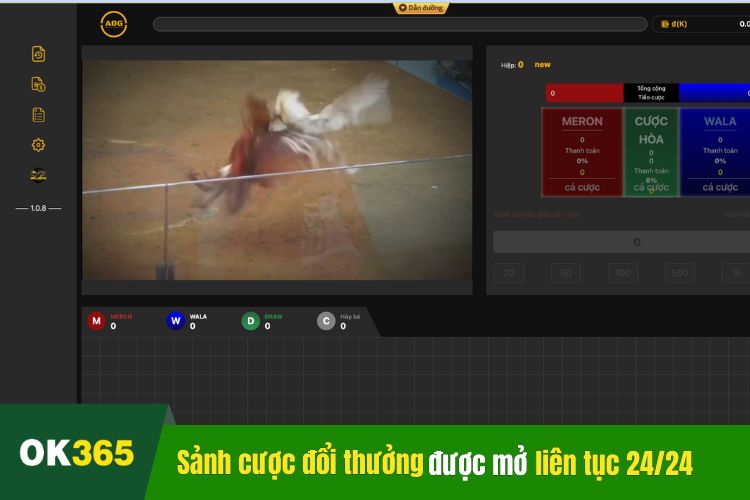The image size is (750, 500).
Task: Place bet on CƯỢC HÒA draw panel
Action: pos(651,152)
